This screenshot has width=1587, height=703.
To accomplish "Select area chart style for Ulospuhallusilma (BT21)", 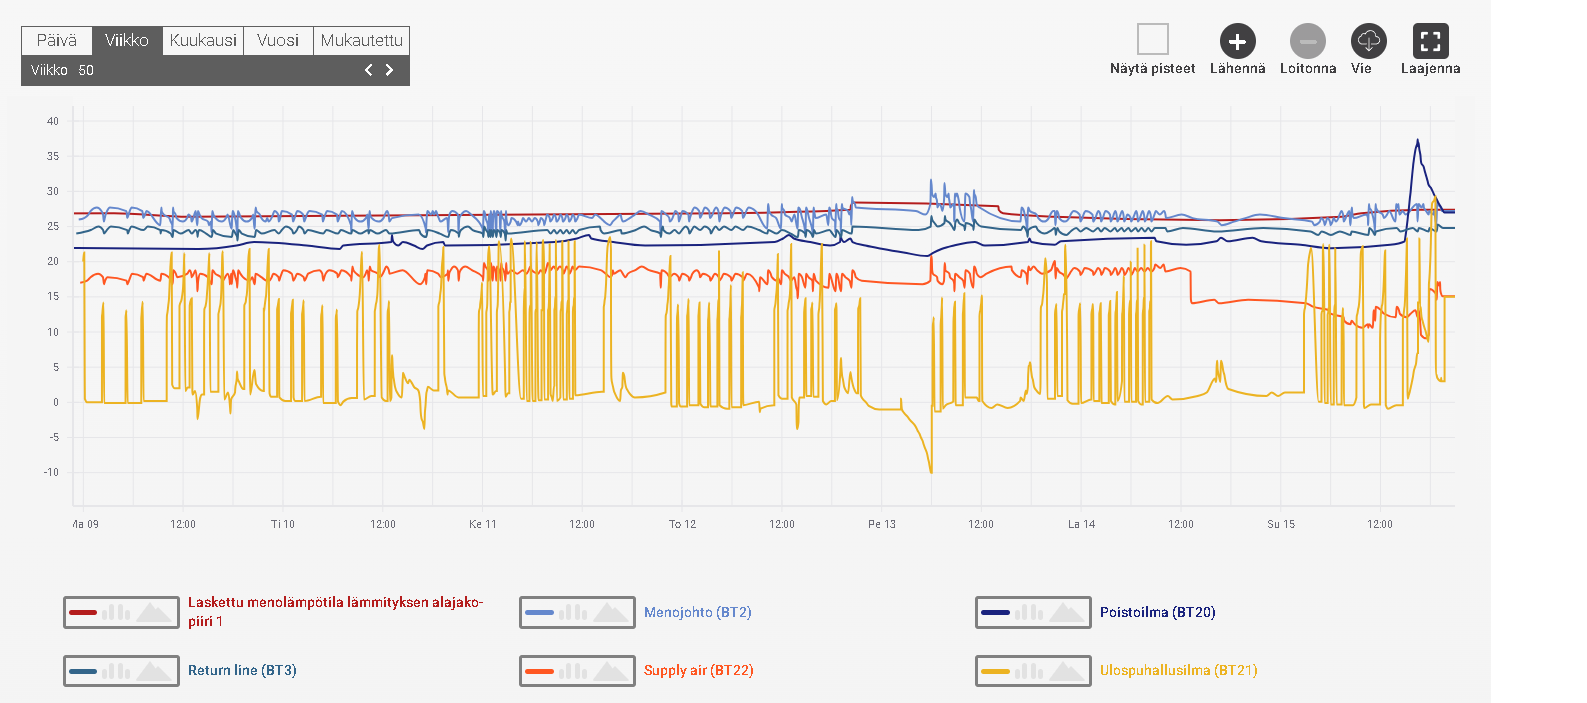I will pos(1067,671).
